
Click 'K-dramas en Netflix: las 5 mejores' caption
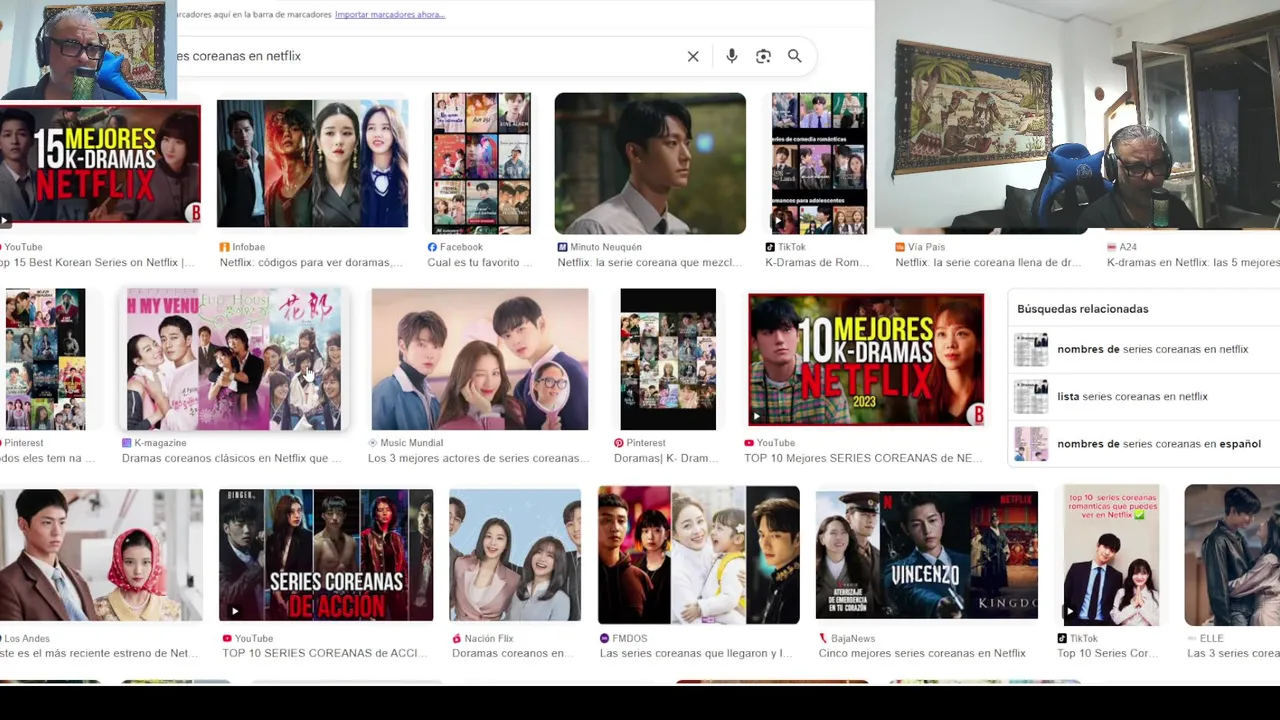tap(1193, 262)
